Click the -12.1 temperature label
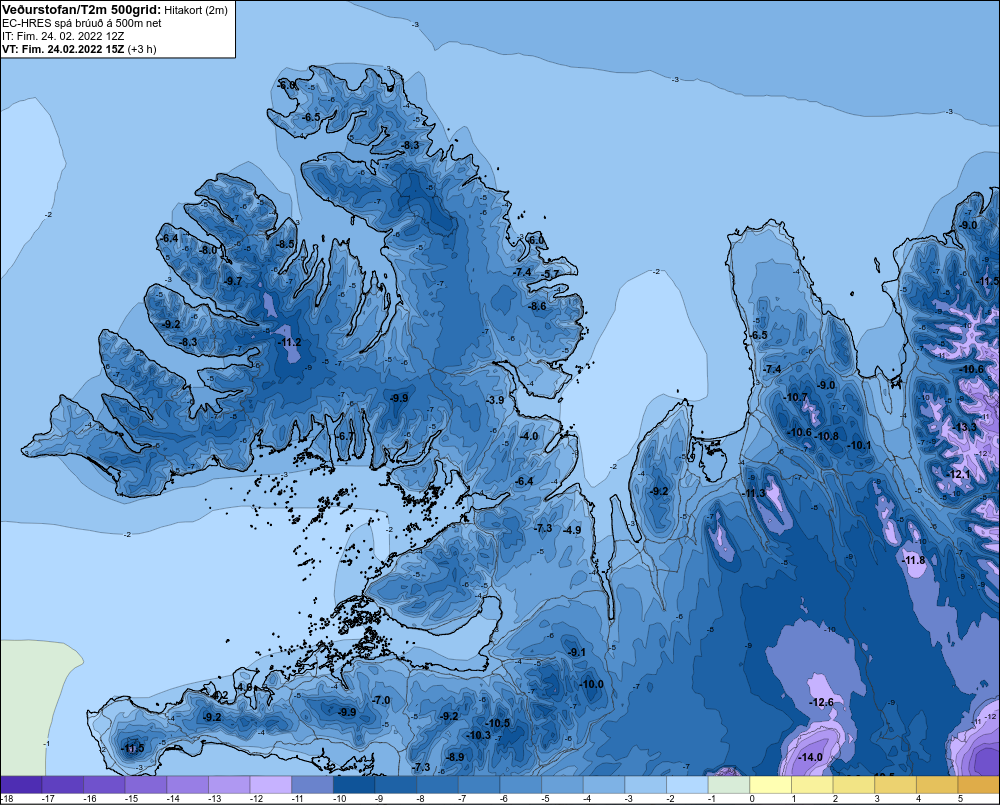The height and width of the screenshot is (805, 1000). pyautogui.click(x=958, y=475)
